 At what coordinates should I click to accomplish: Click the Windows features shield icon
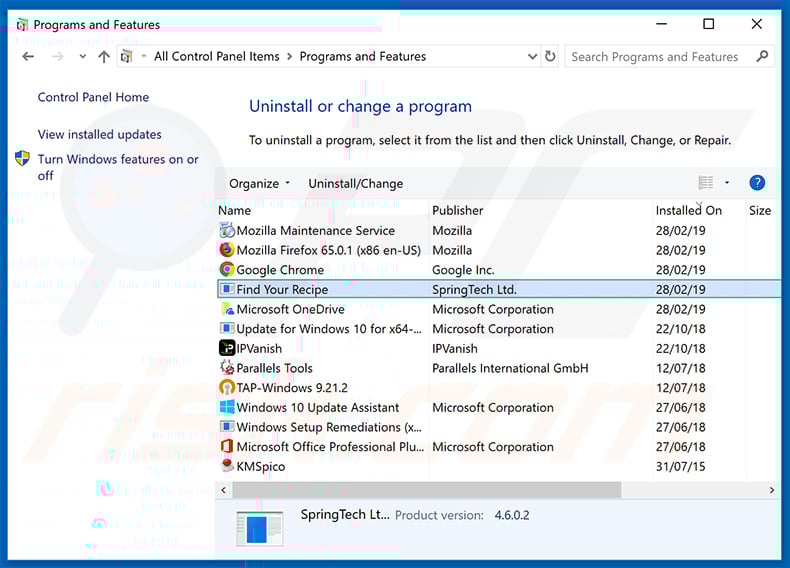pyautogui.click(x=22, y=158)
